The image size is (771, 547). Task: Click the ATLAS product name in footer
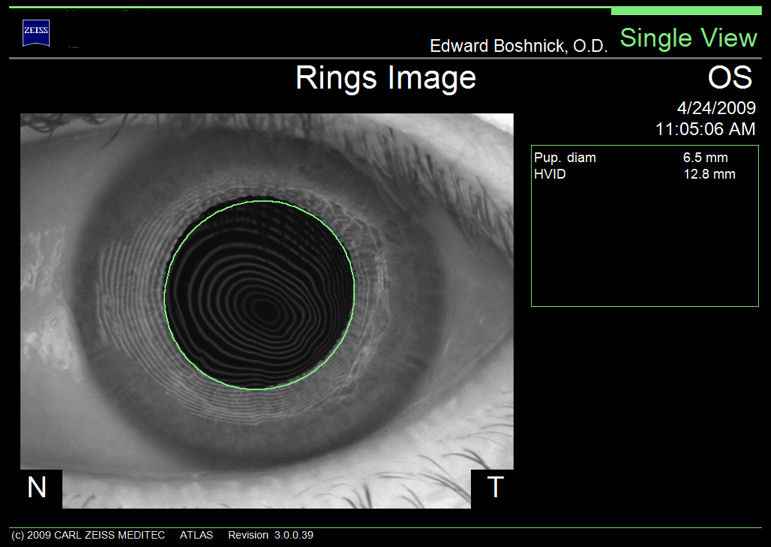[196, 535]
